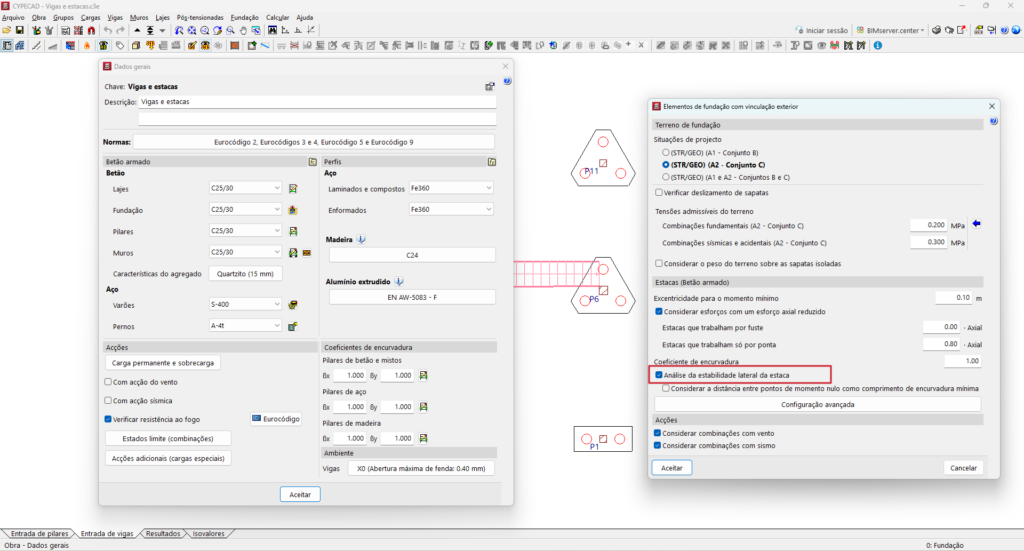Open Calcular menu

point(278,18)
